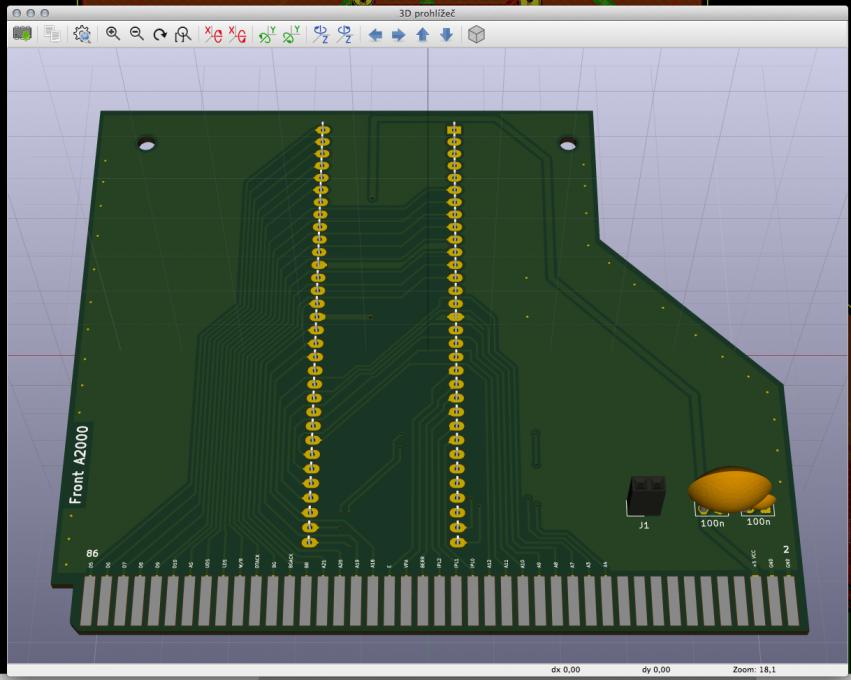Move the board down with the arrow
Screen dimensions: 851x680
coord(446,34)
